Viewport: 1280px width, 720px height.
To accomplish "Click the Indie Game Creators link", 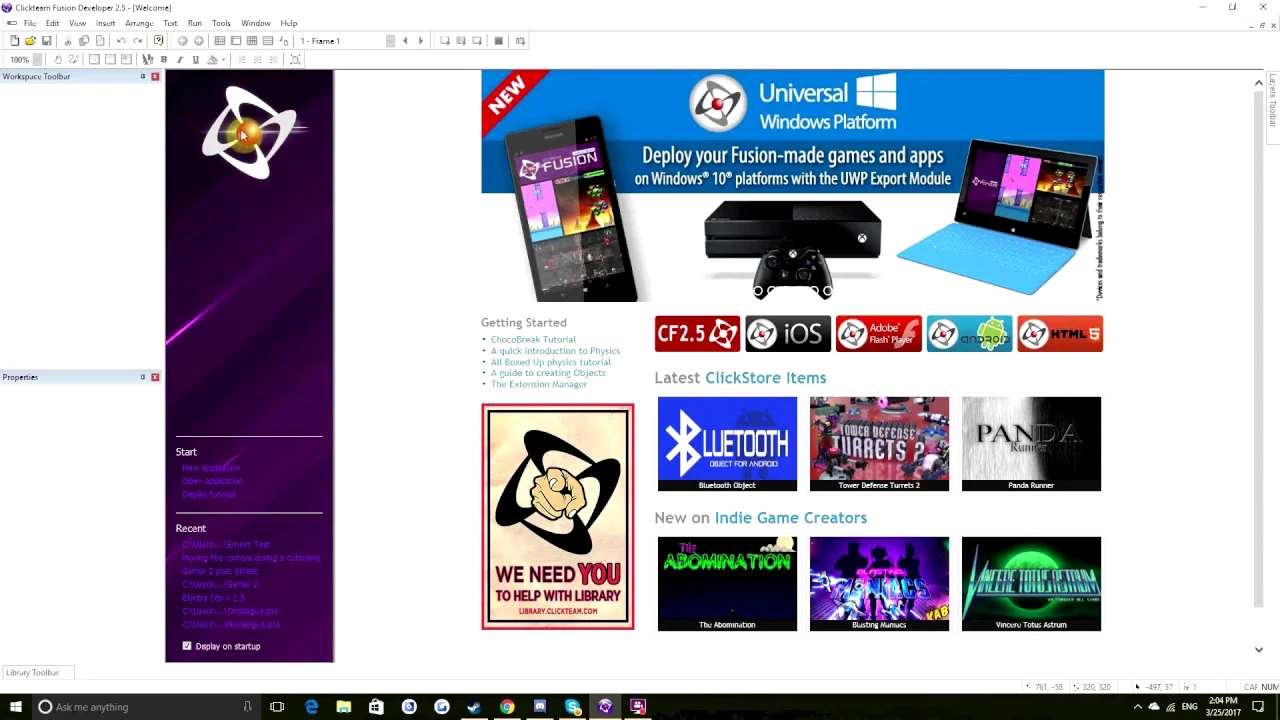I will tap(790, 518).
